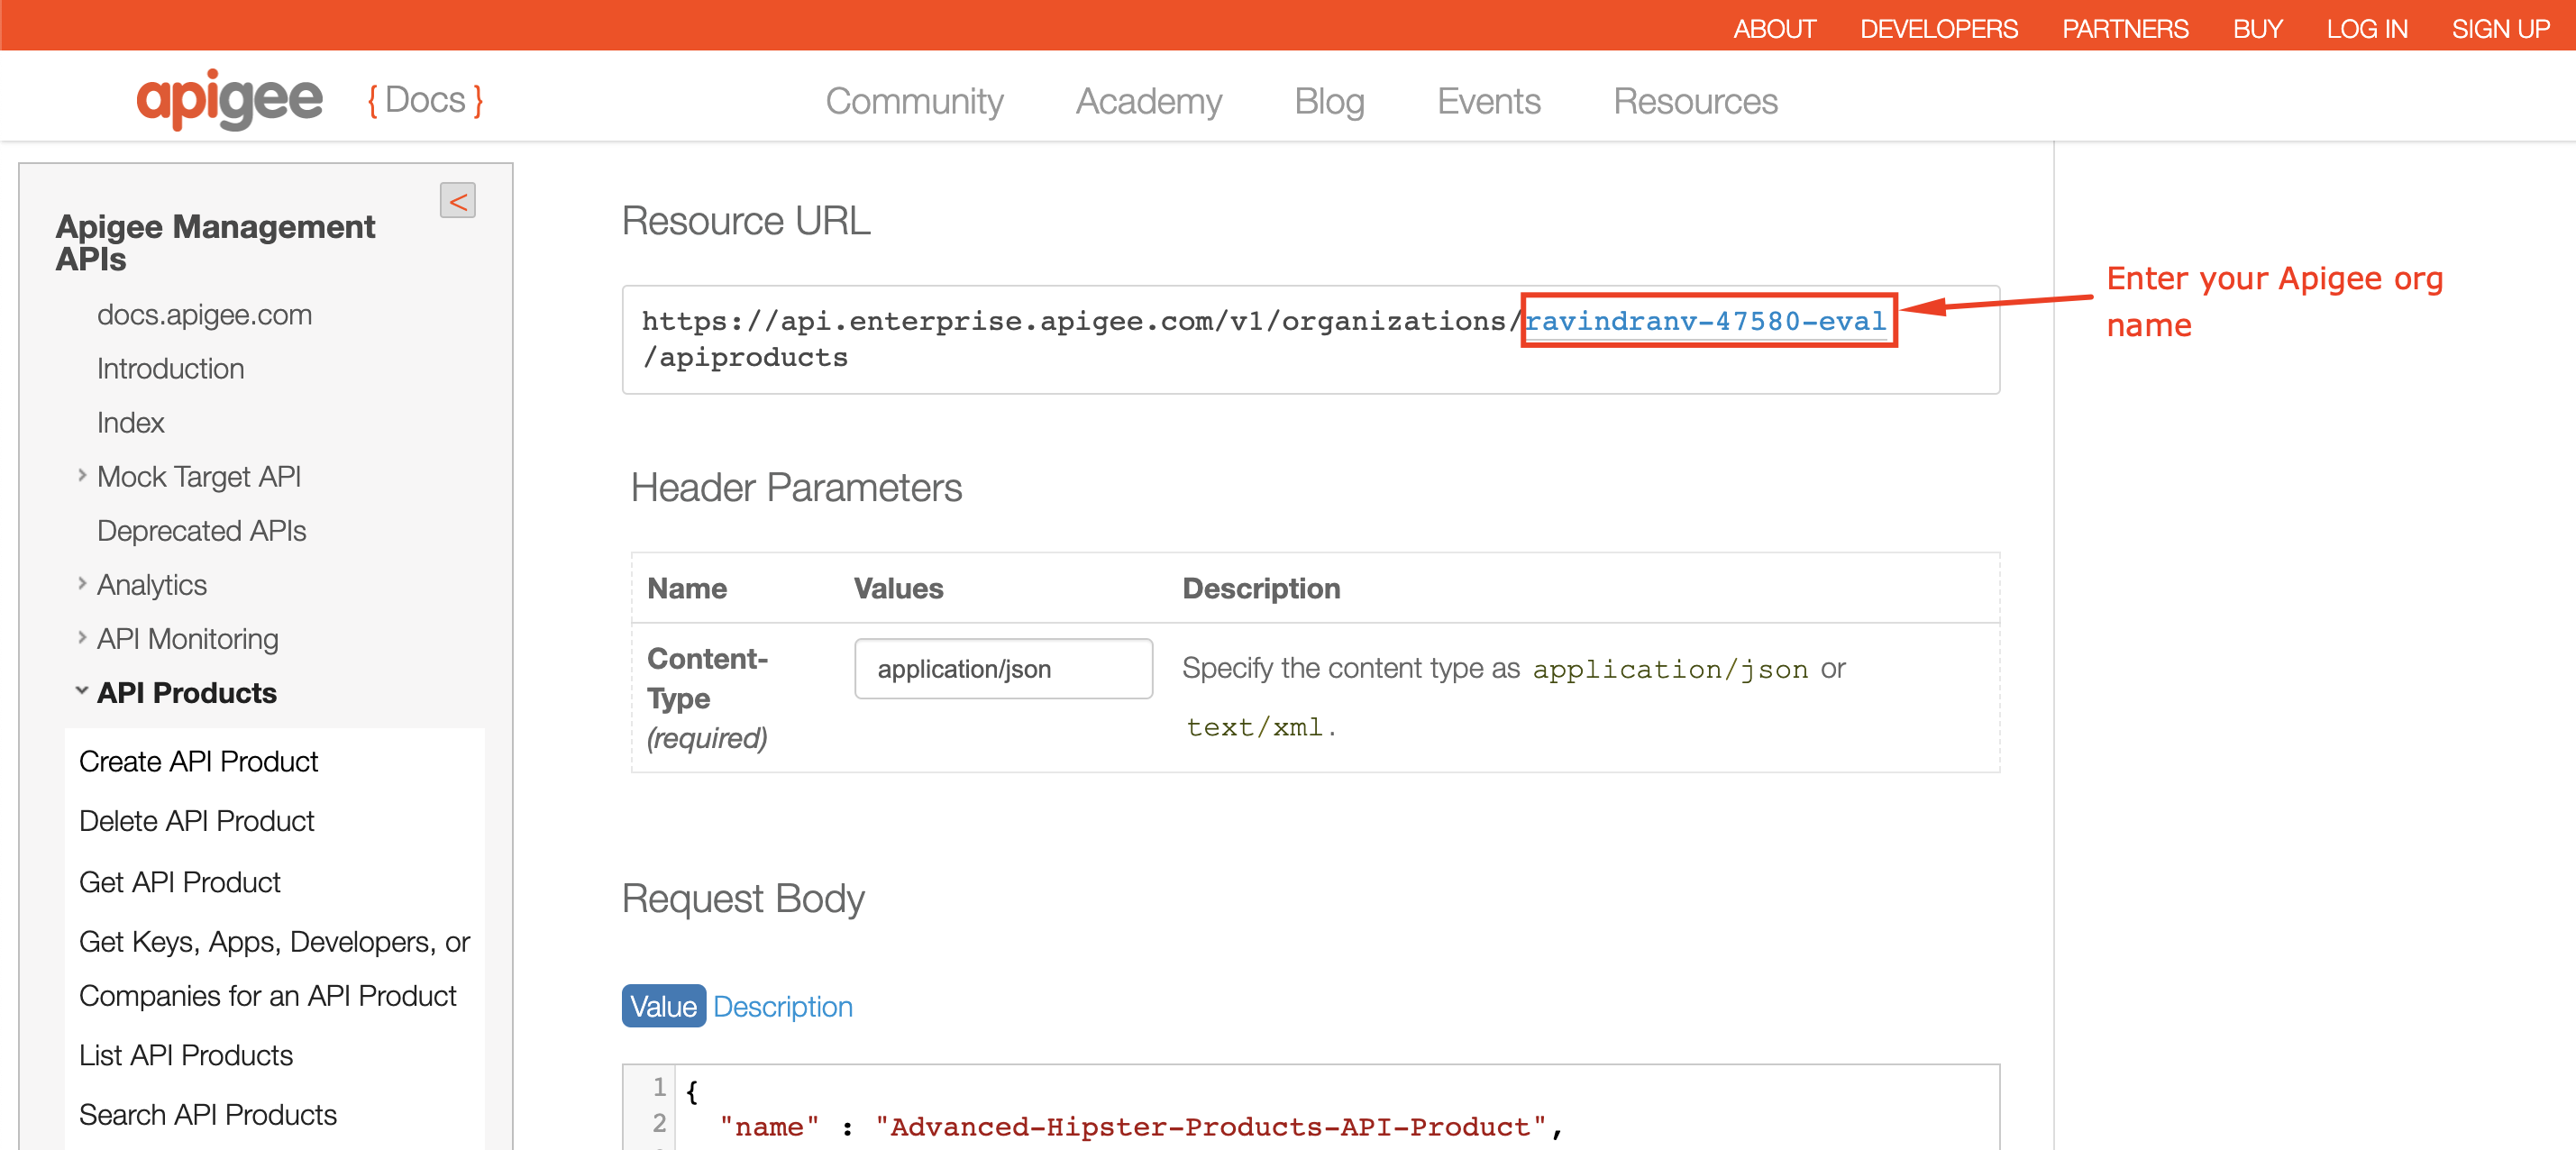Viewport: 2576px width, 1150px height.
Task: Switch to the Description tab
Action: click(x=783, y=1006)
